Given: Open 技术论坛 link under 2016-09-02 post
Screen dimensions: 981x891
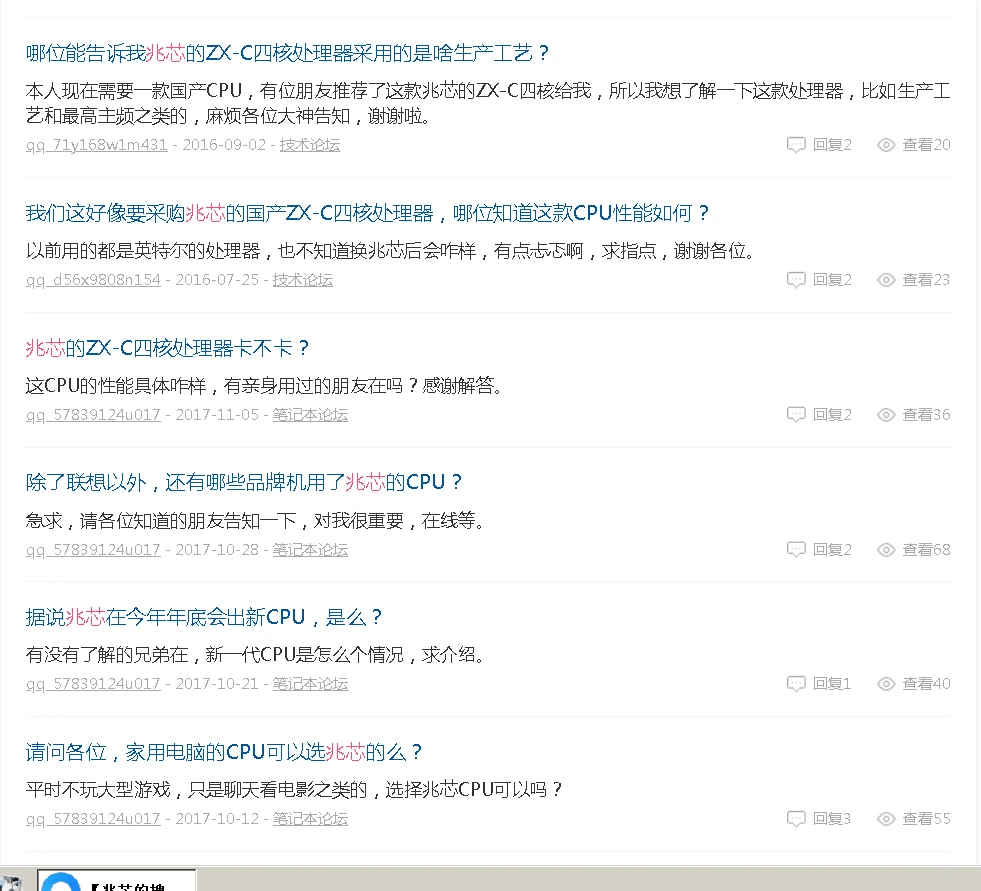Looking at the screenshot, I should click(310, 145).
